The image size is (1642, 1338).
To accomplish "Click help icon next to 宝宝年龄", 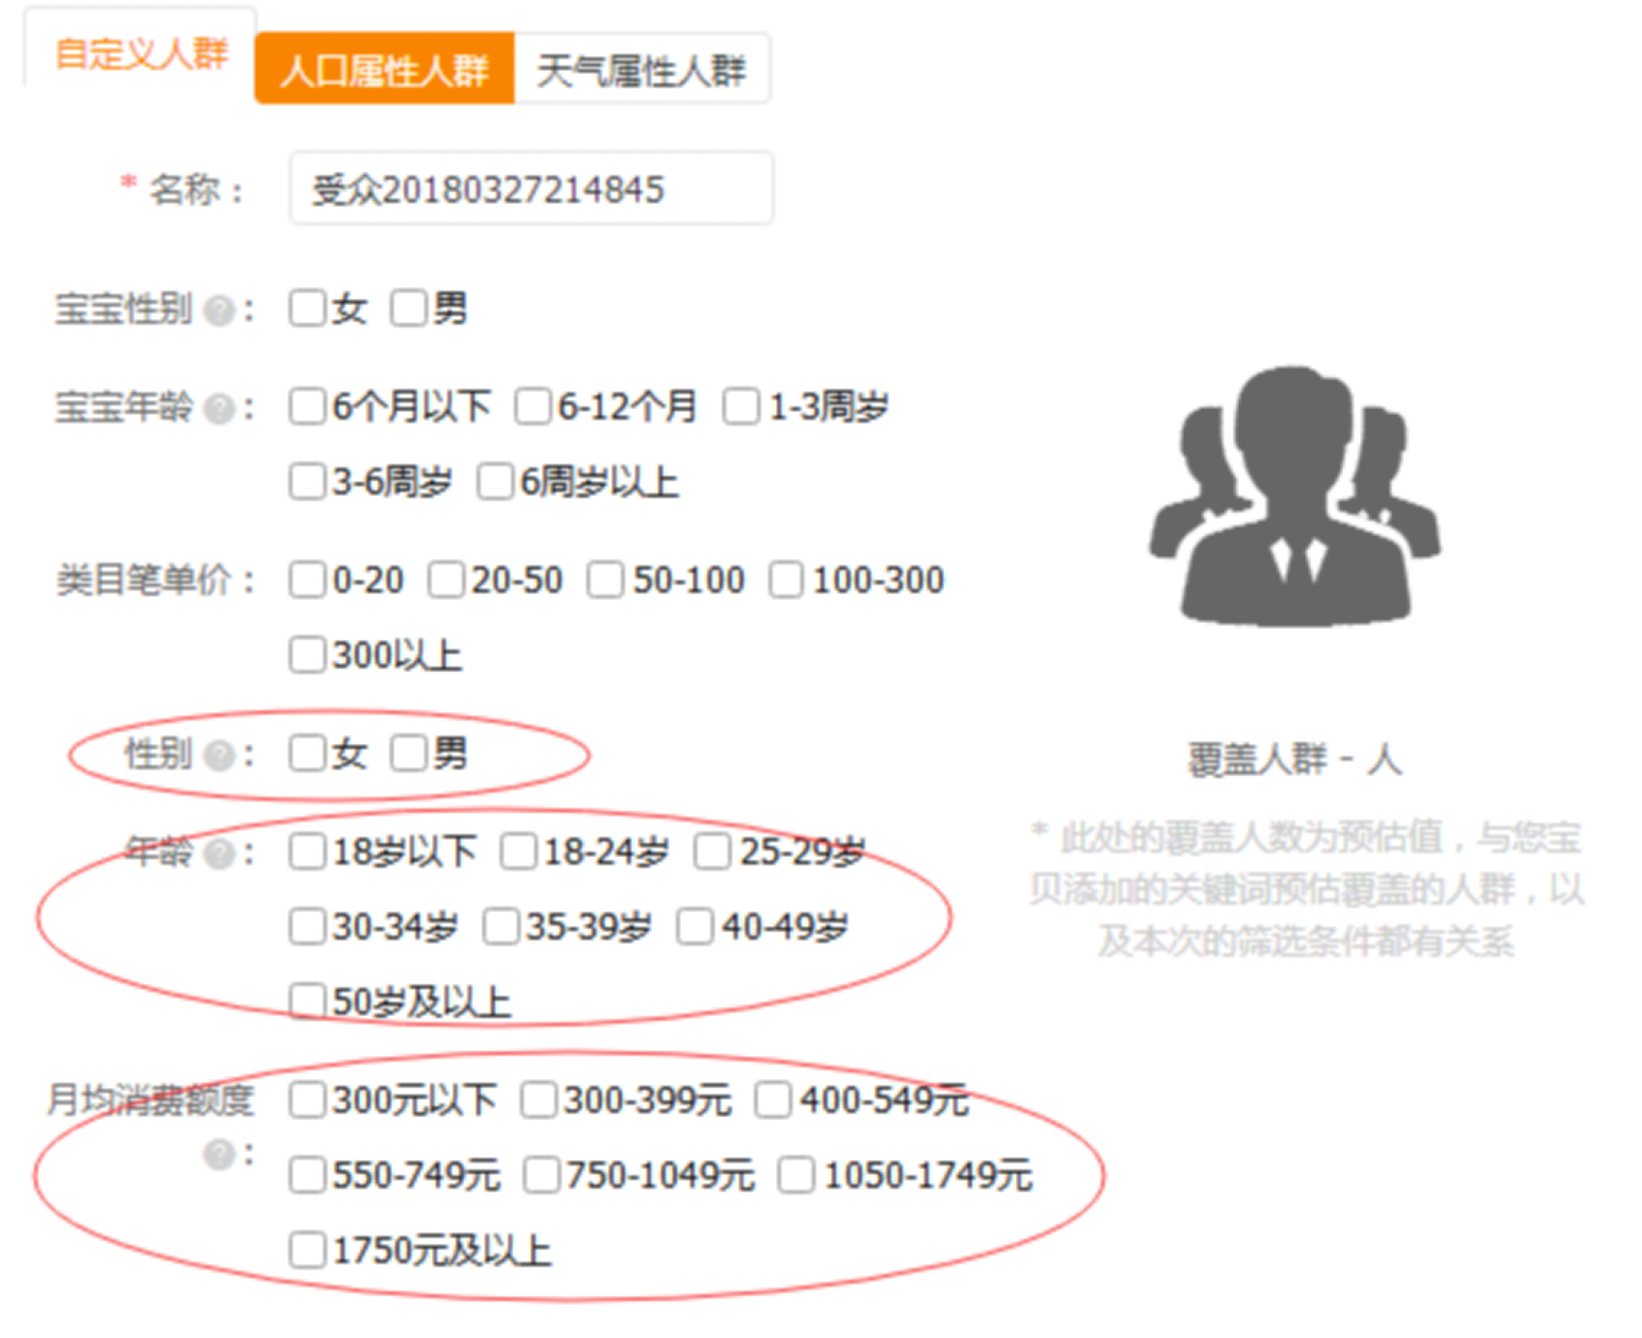I will [x=219, y=408].
